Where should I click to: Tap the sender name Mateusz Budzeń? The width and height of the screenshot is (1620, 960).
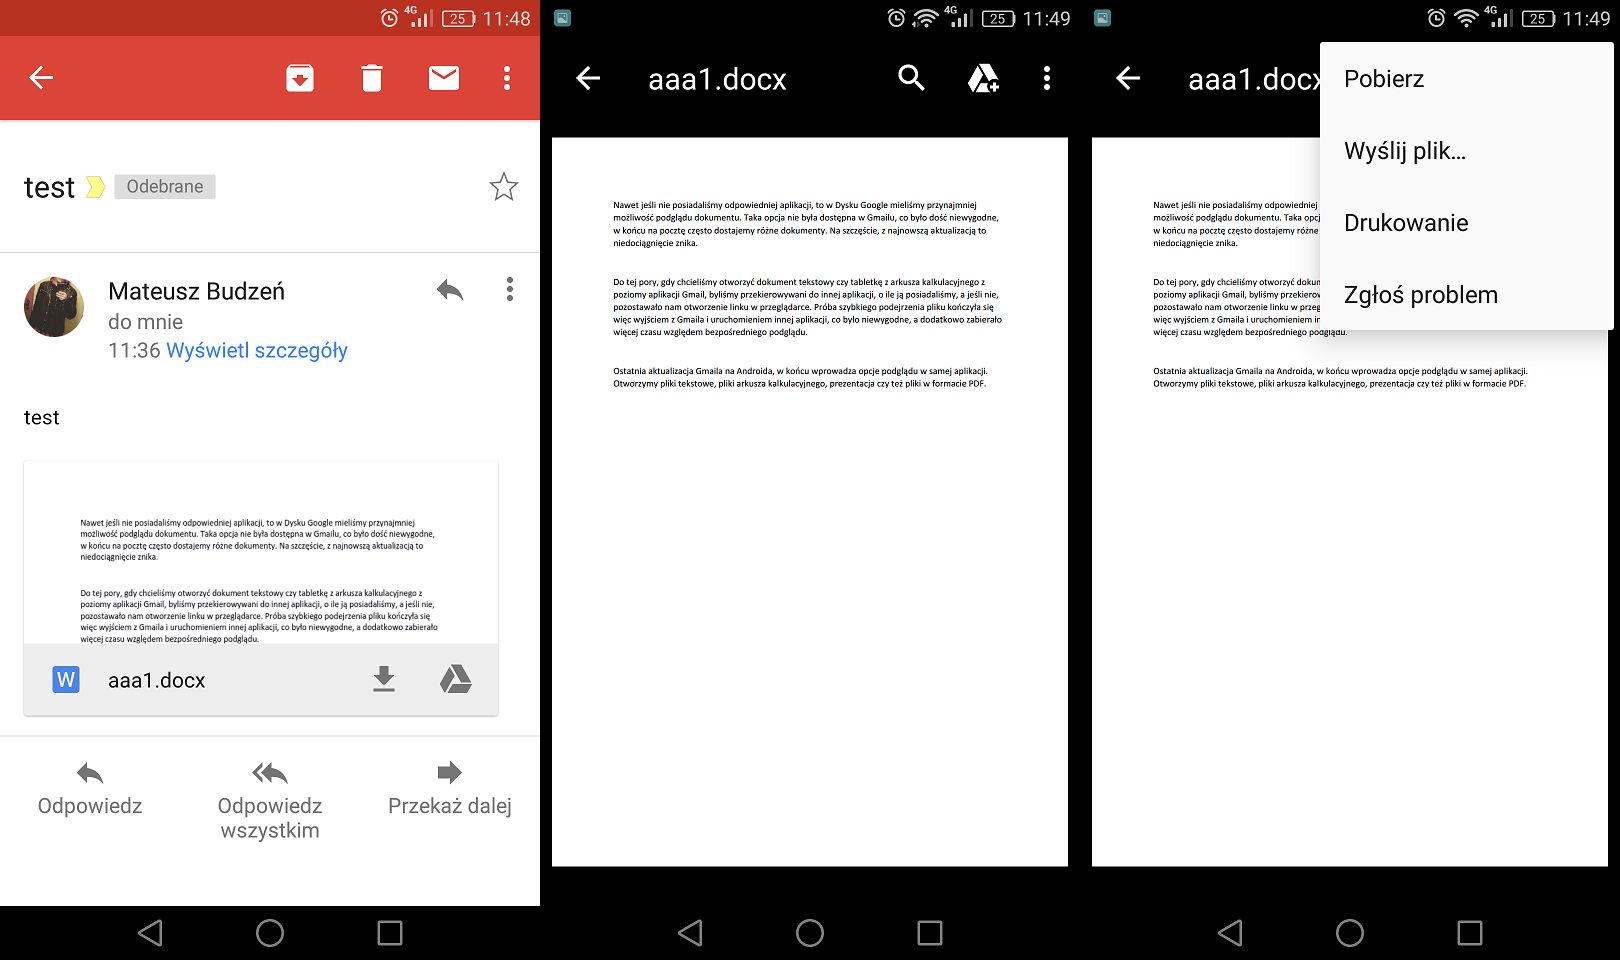196,291
